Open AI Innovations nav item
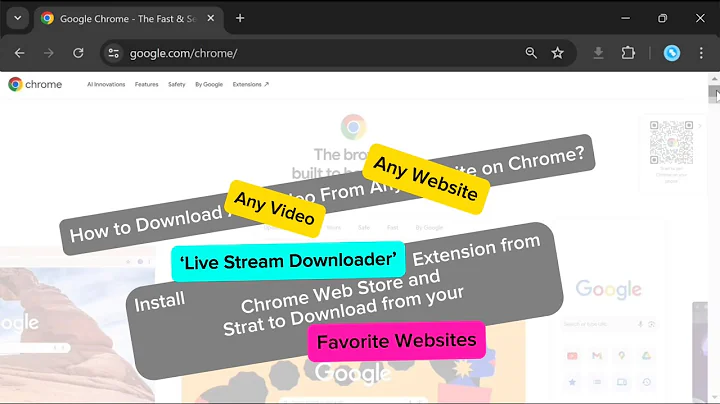The width and height of the screenshot is (720, 404). click(106, 84)
